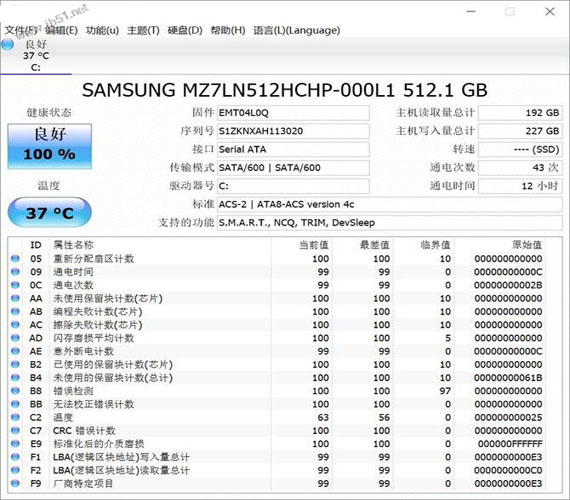Click the host reads value 192 GB

click(x=520, y=113)
